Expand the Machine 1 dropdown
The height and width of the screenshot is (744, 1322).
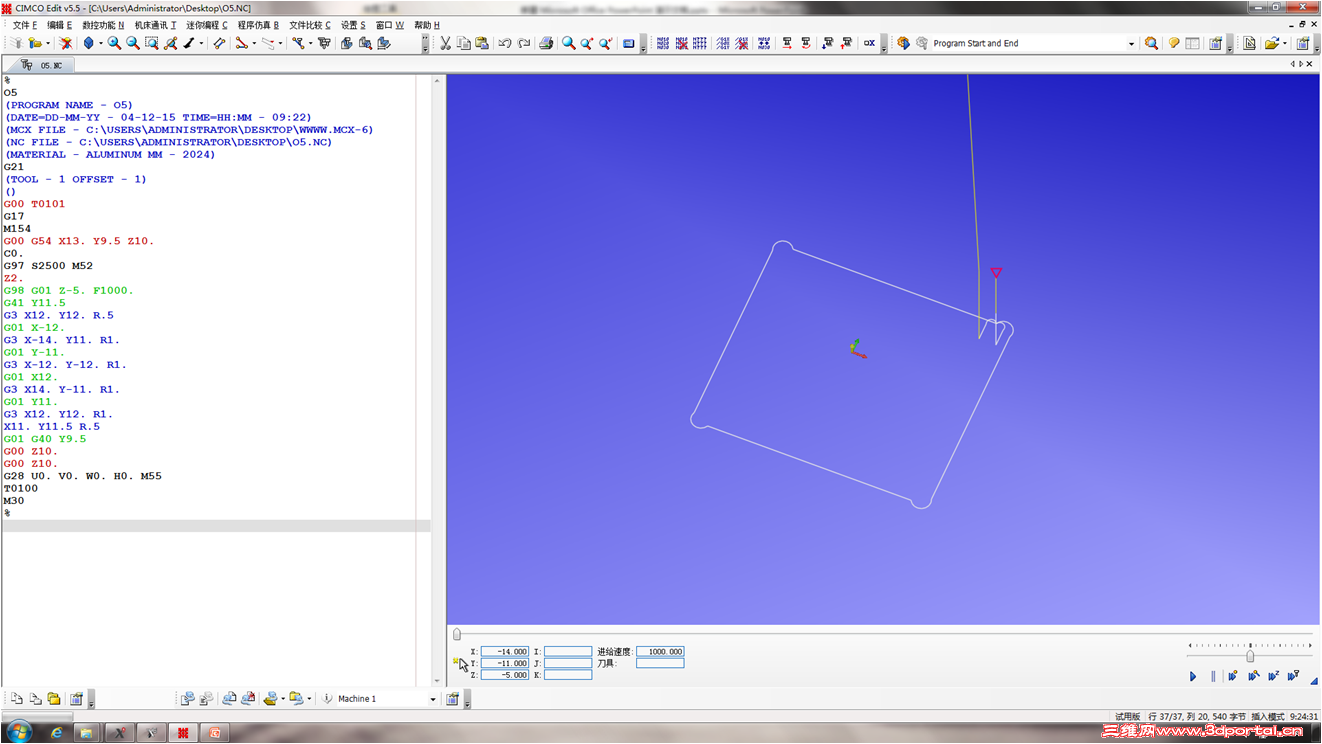click(x=432, y=699)
